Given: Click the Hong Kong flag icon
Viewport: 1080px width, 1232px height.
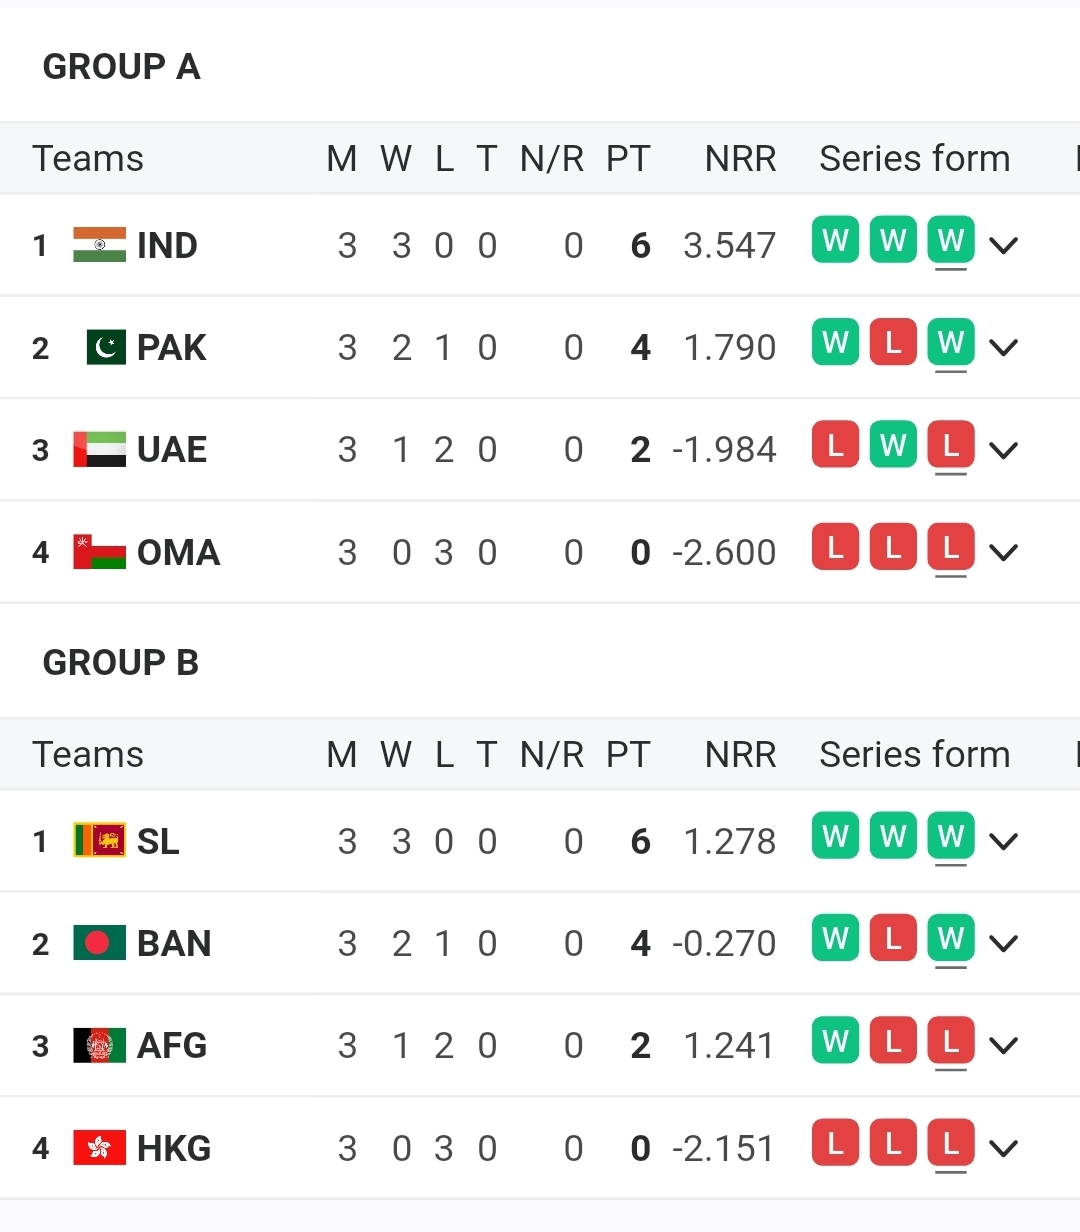Looking at the screenshot, I should 99,1148.
